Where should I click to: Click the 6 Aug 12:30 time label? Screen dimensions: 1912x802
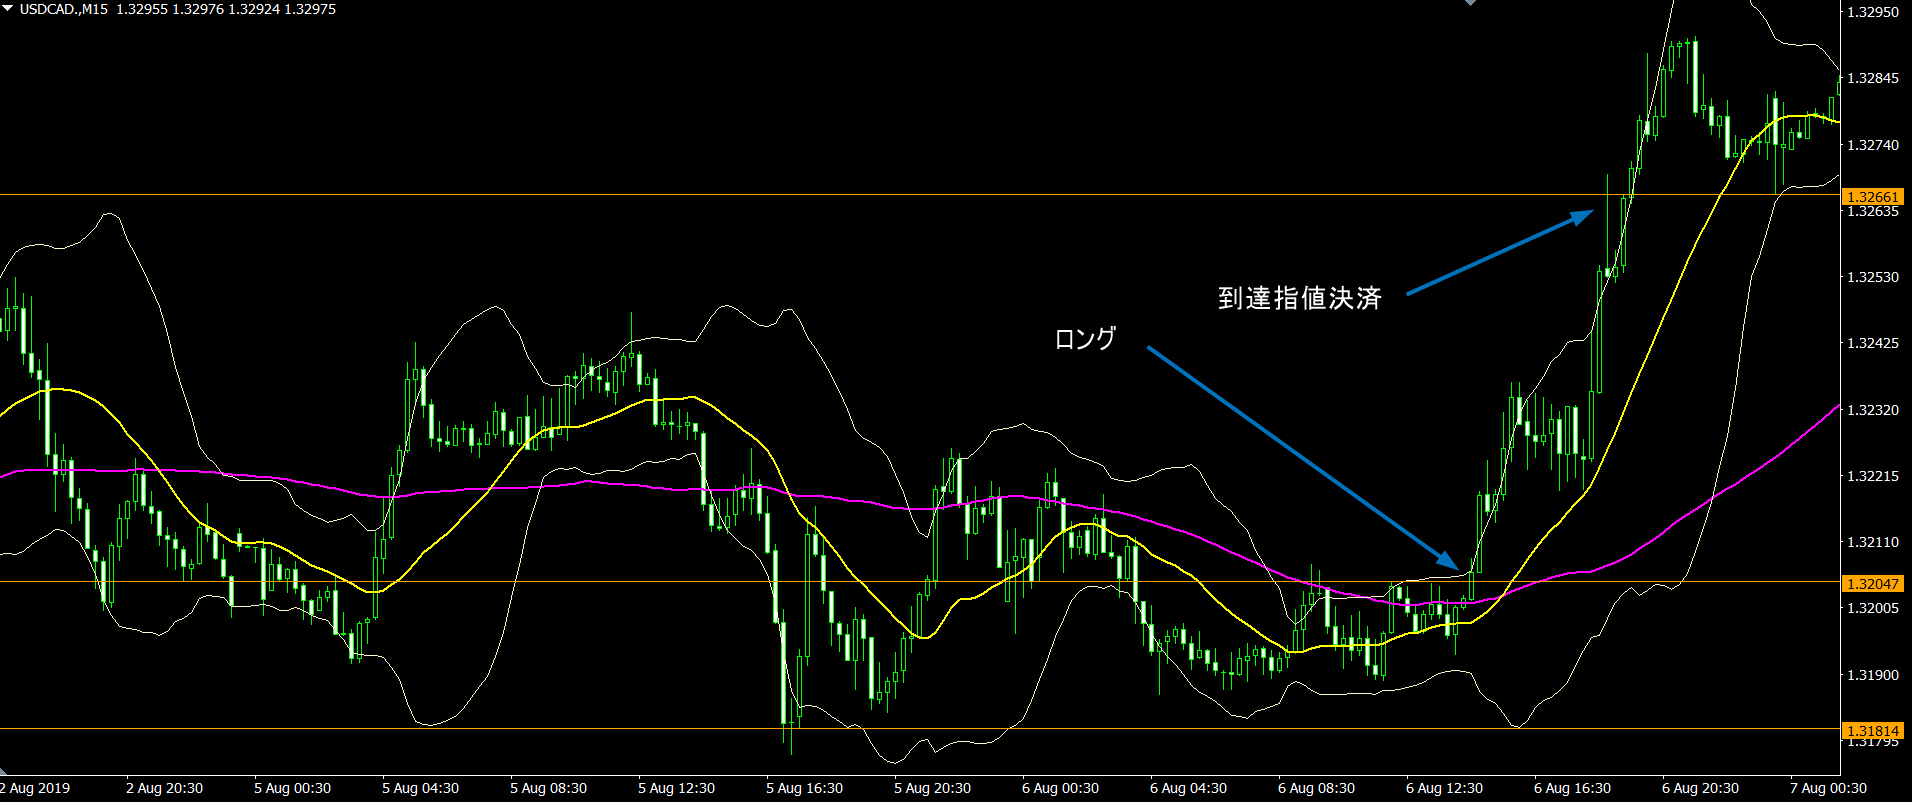pos(1444,788)
